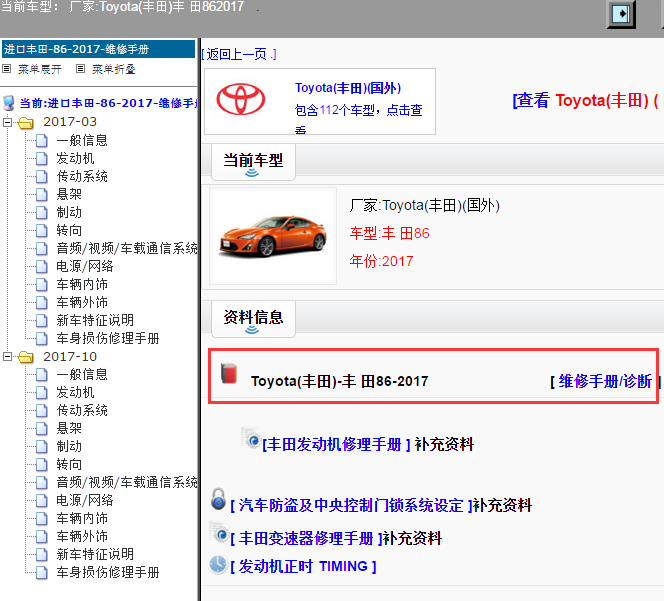Open 丰田发动机修理手册 link

coord(336,444)
